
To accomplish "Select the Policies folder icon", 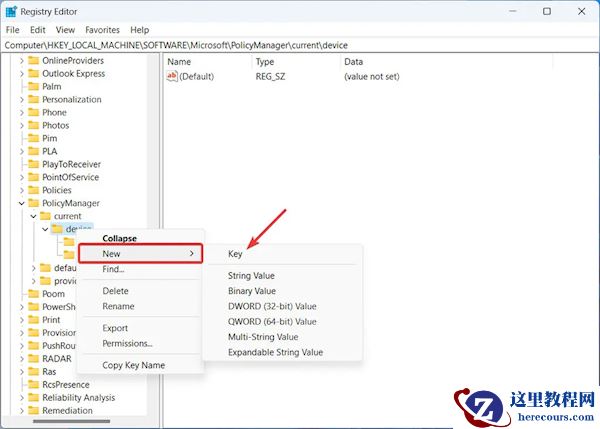I will click(x=34, y=190).
